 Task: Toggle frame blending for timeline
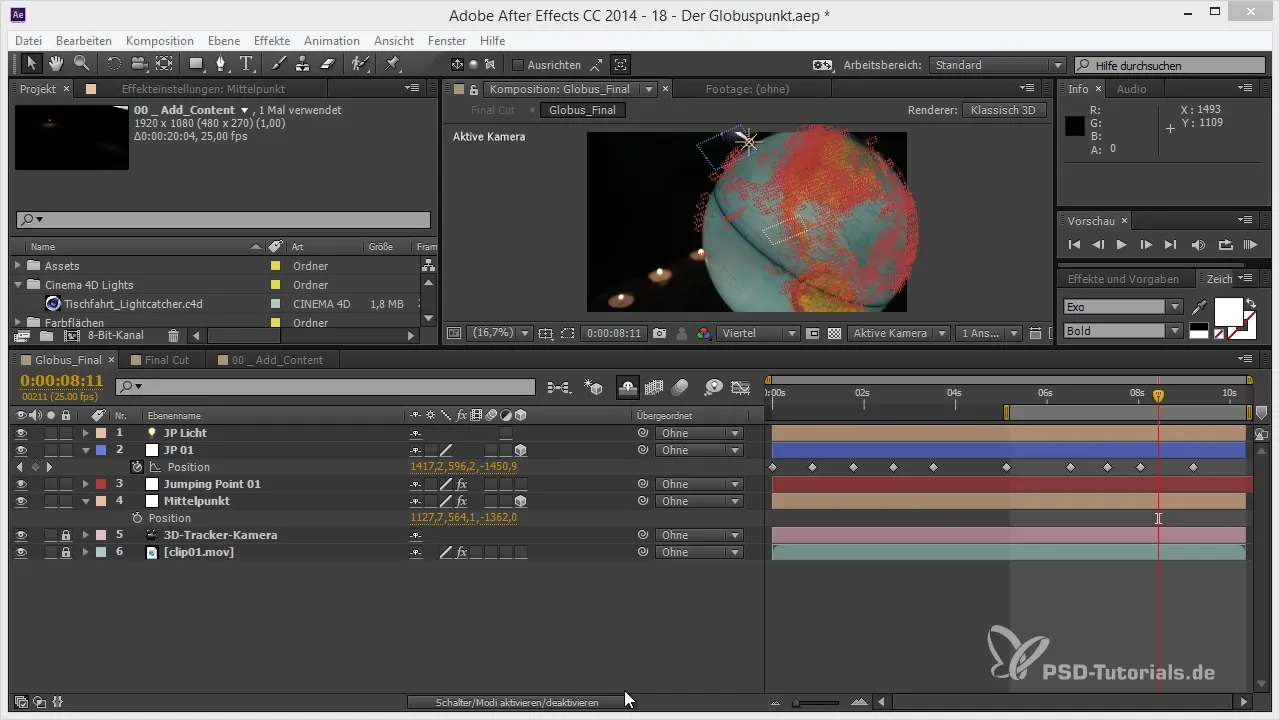coord(656,386)
